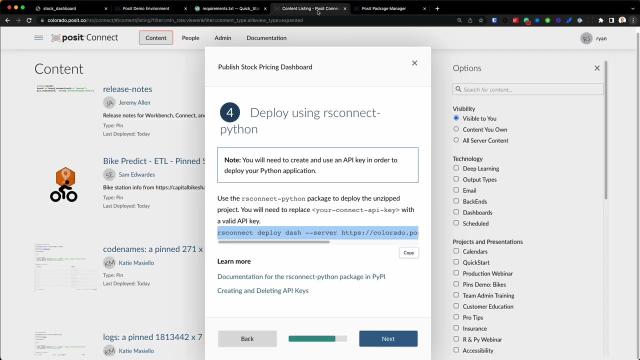Check the Output Types checkbox
This screenshot has width=640, height=360.
(x=456, y=179)
